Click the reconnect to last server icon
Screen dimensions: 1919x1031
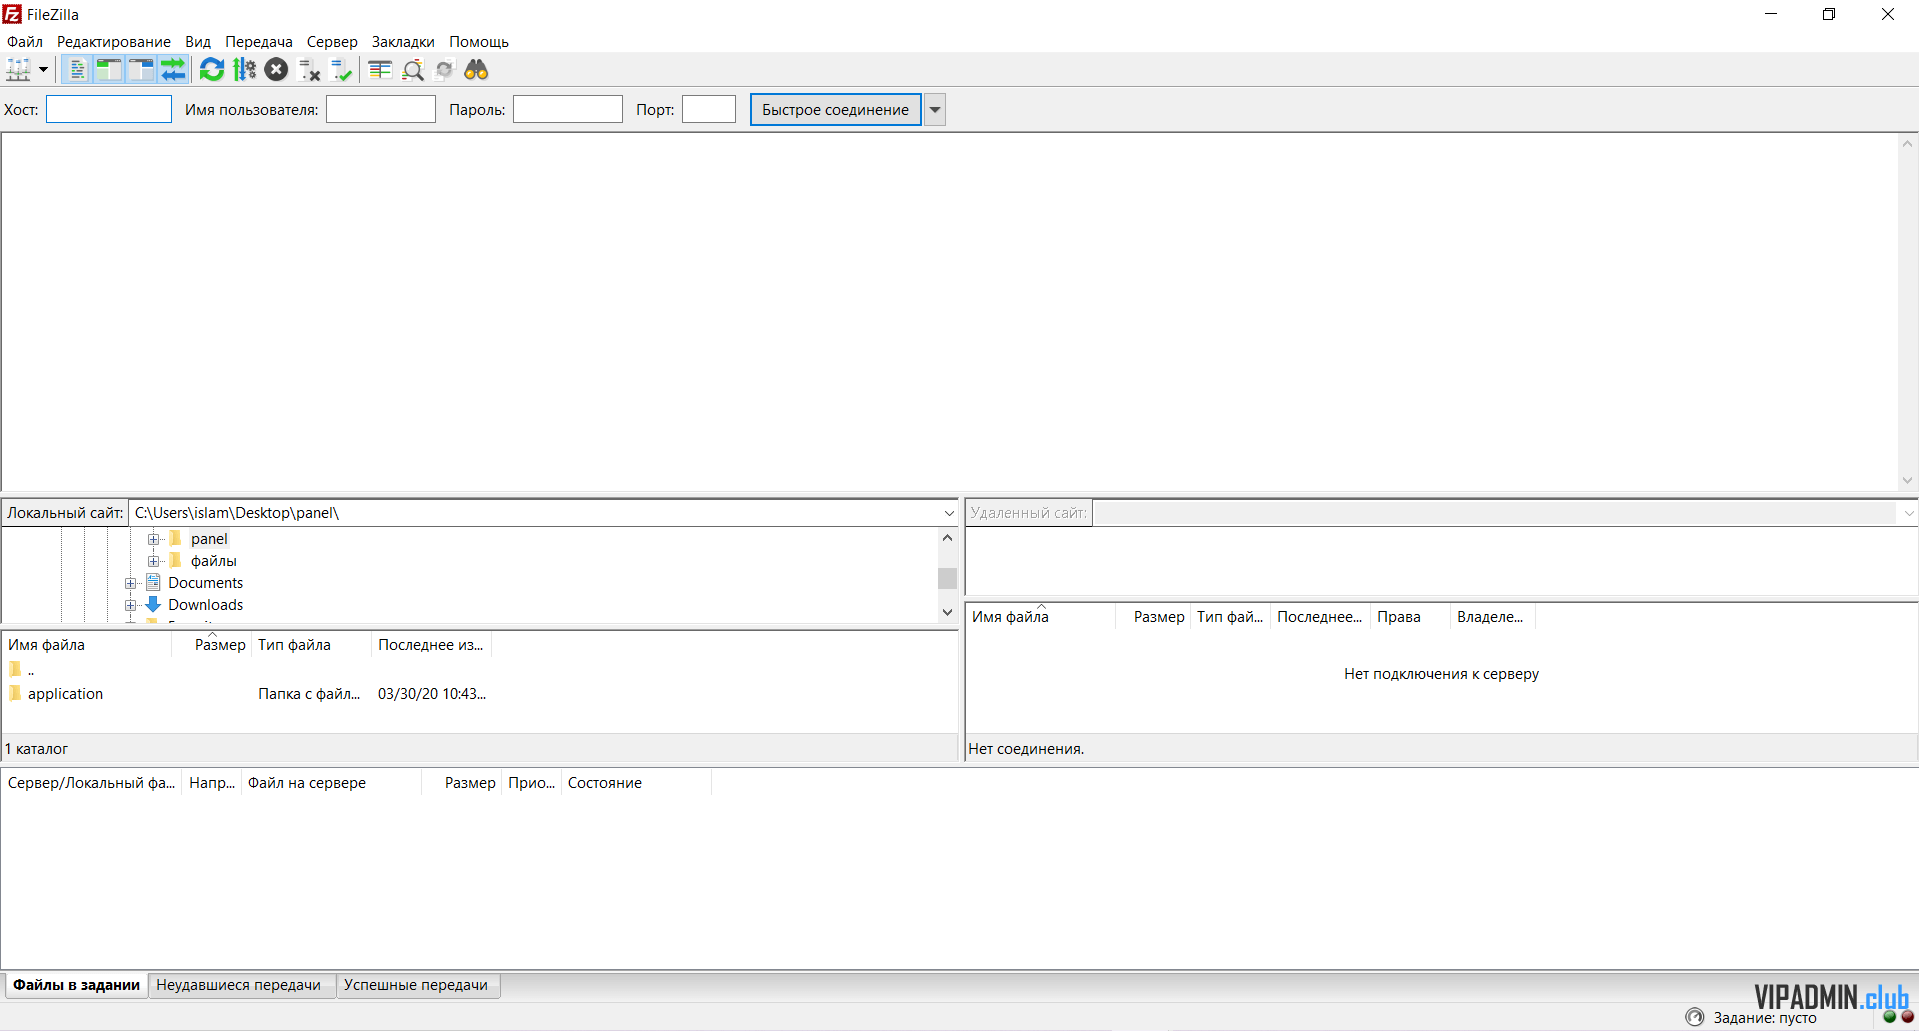coord(341,70)
